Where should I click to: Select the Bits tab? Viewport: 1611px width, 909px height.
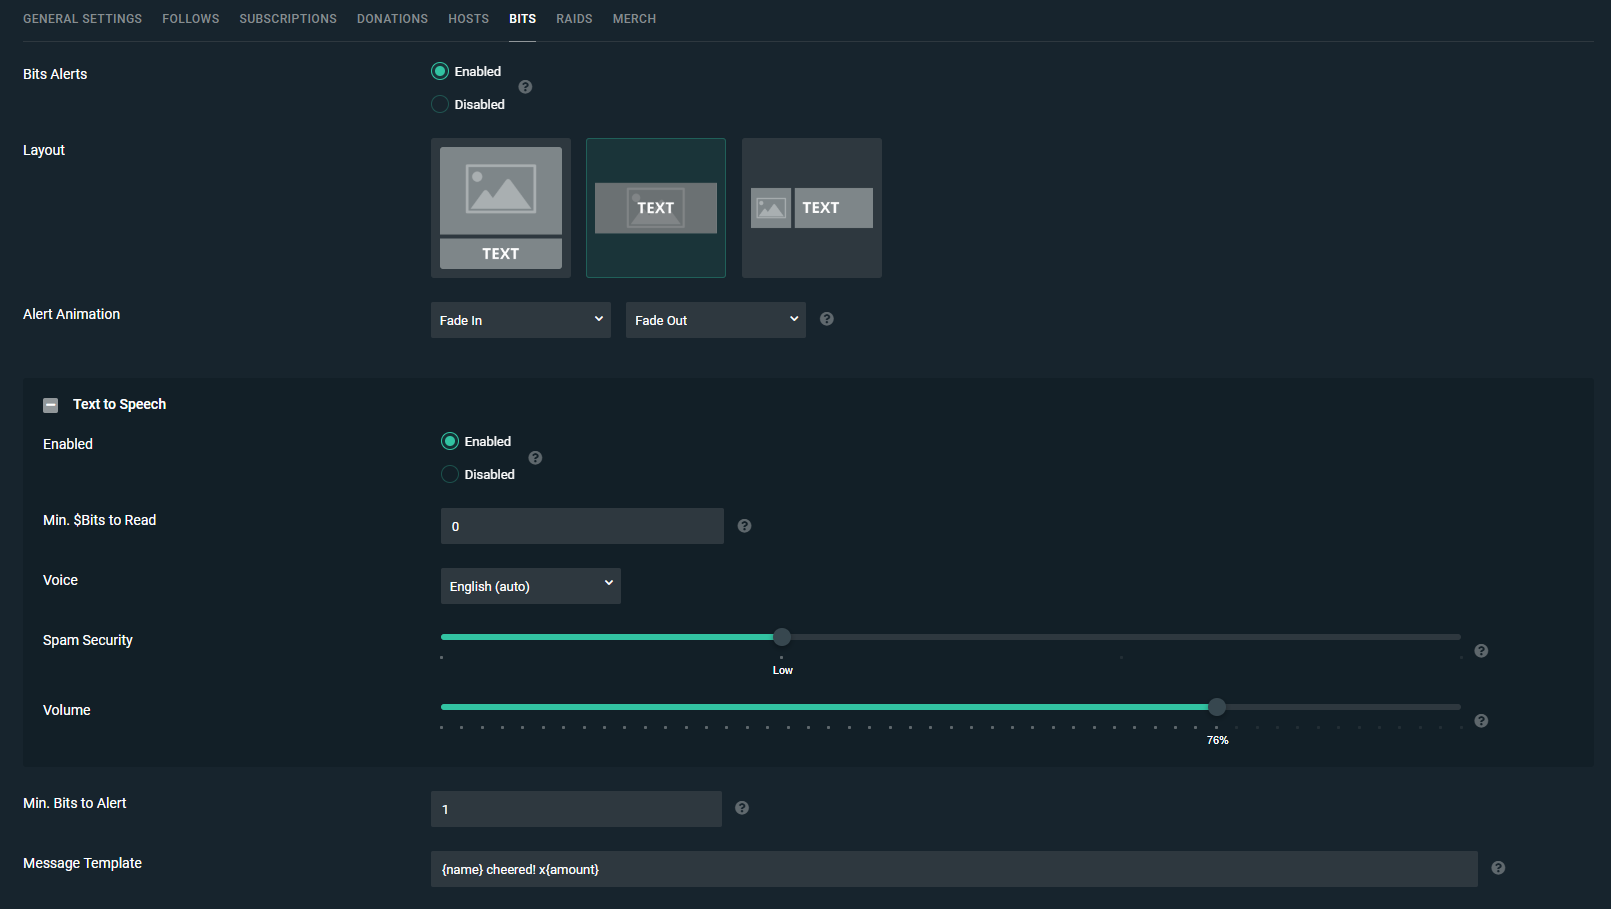tap(522, 19)
